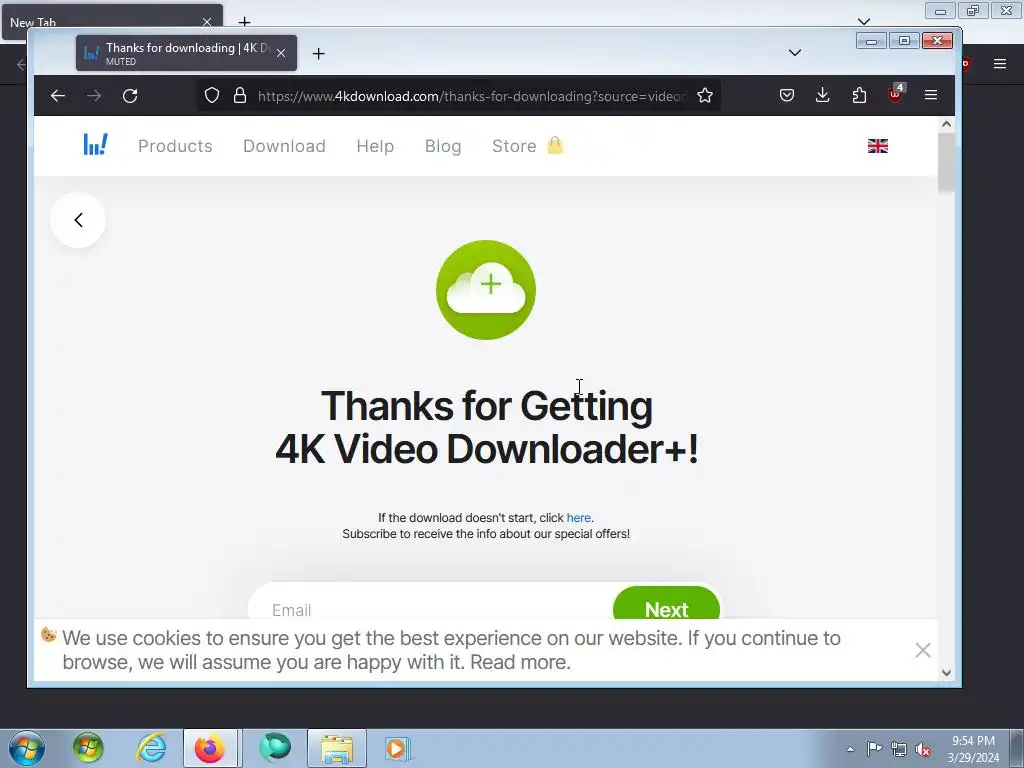This screenshot has height=768, width=1024.
Task: Open the Windows Start menu
Action: 27,748
